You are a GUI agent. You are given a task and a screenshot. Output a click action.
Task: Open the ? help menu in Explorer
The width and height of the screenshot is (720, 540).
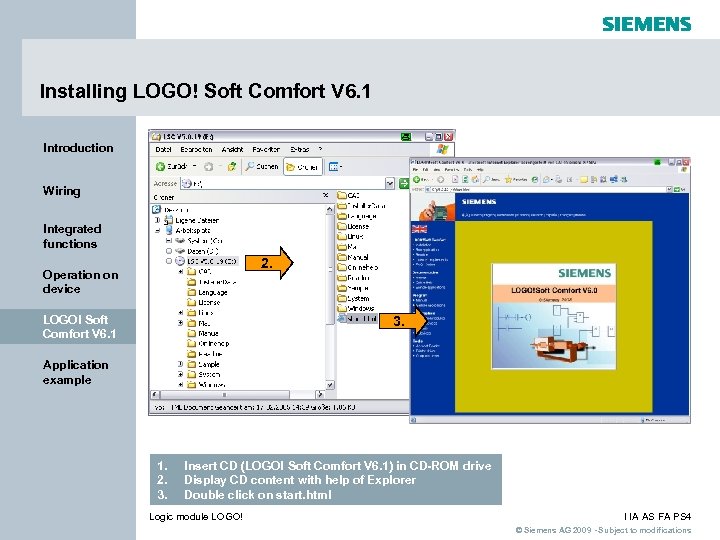[321, 149]
